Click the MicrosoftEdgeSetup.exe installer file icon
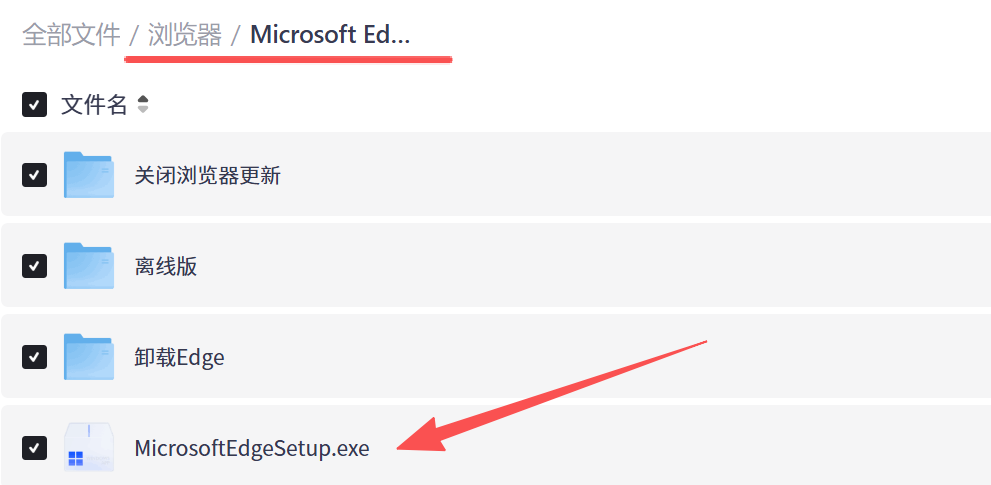The image size is (991, 485). coord(88,448)
